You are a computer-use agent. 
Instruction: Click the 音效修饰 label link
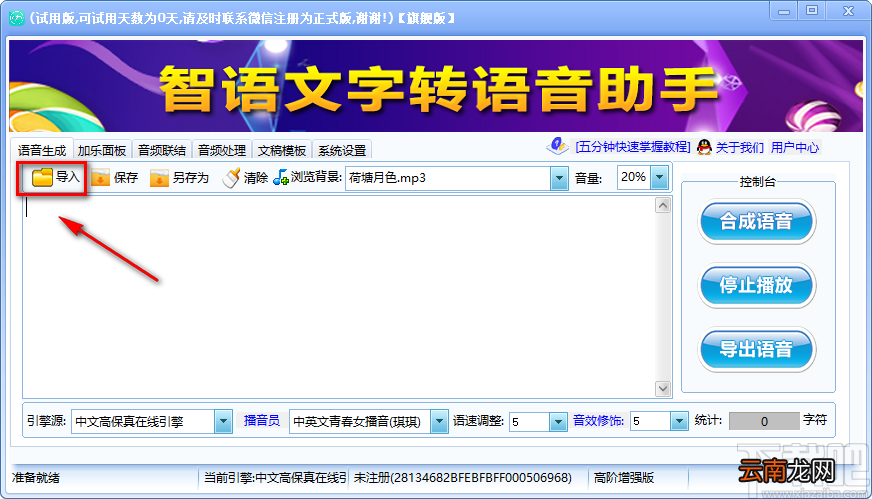coord(598,421)
